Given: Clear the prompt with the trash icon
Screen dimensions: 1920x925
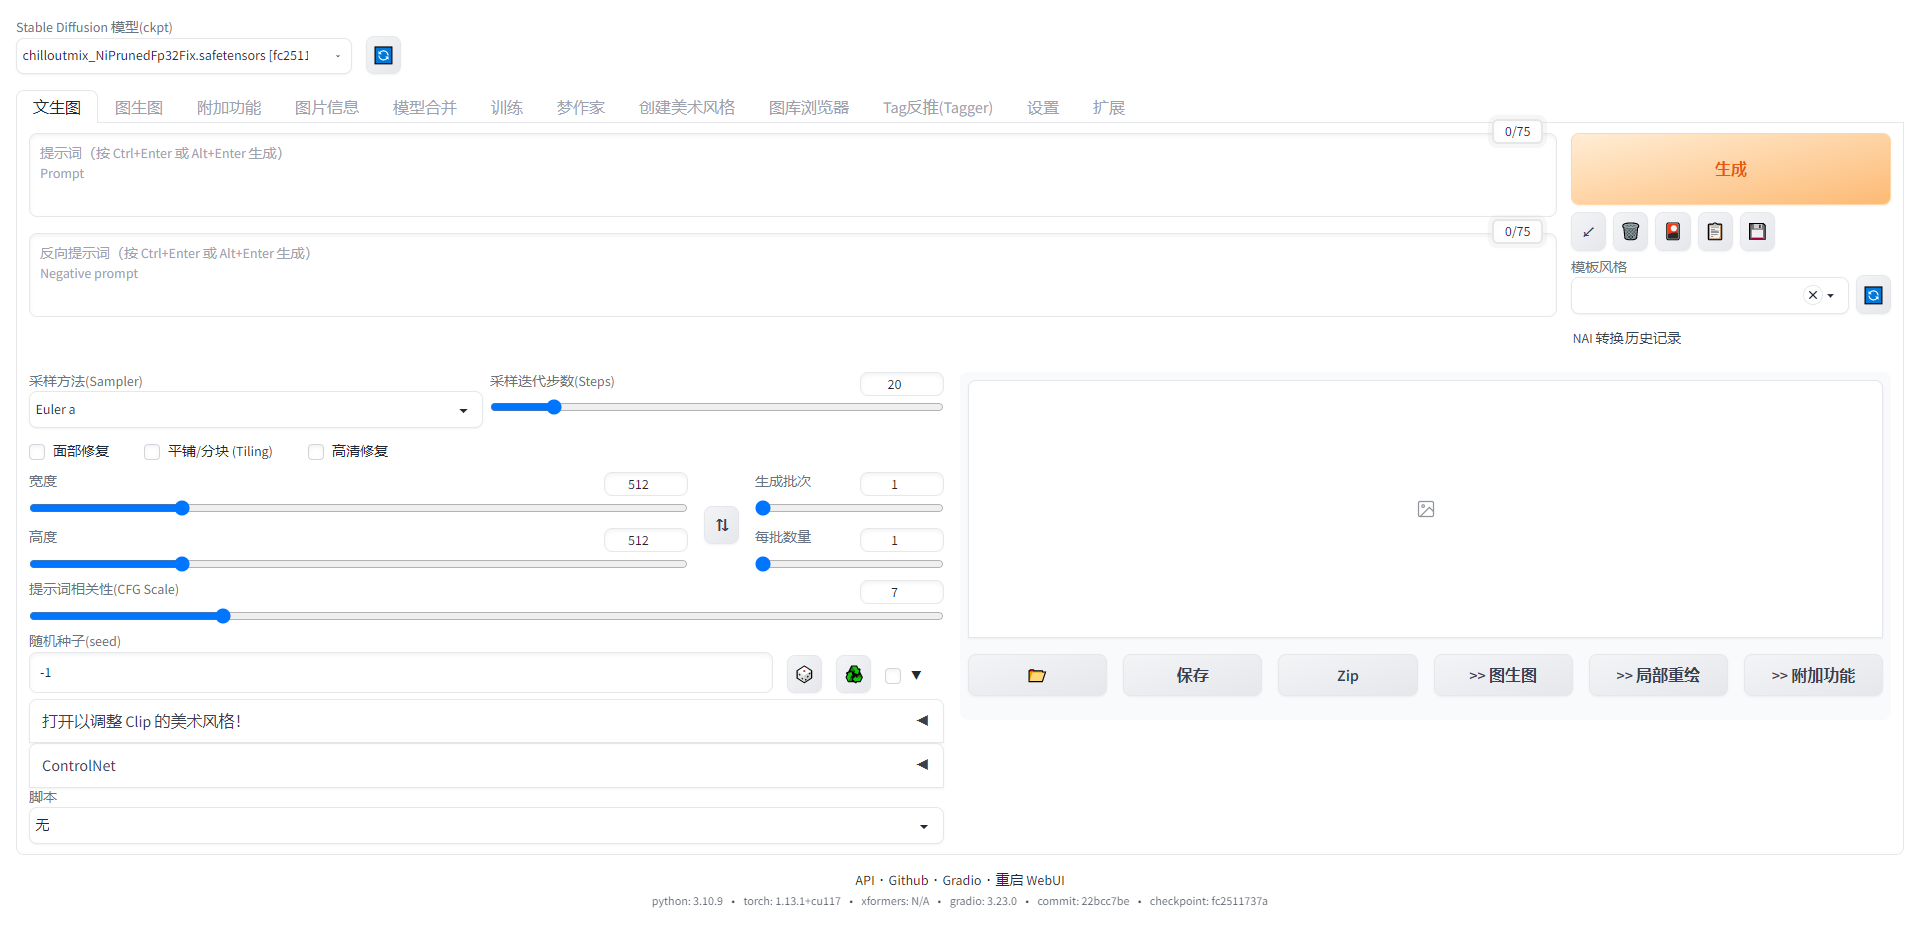Looking at the screenshot, I should (x=1630, y=232).
